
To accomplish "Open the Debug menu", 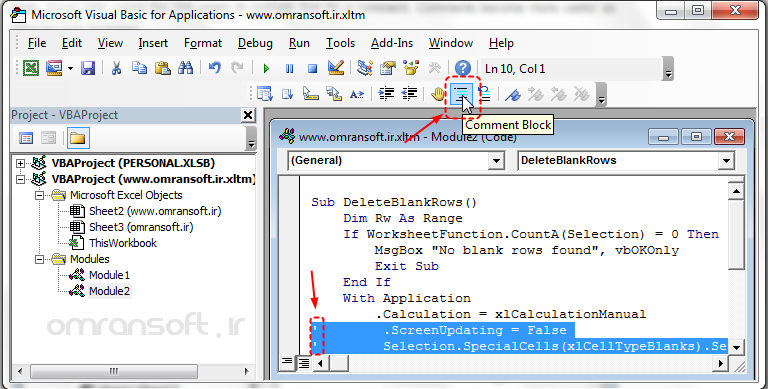I will coord(255,43).
